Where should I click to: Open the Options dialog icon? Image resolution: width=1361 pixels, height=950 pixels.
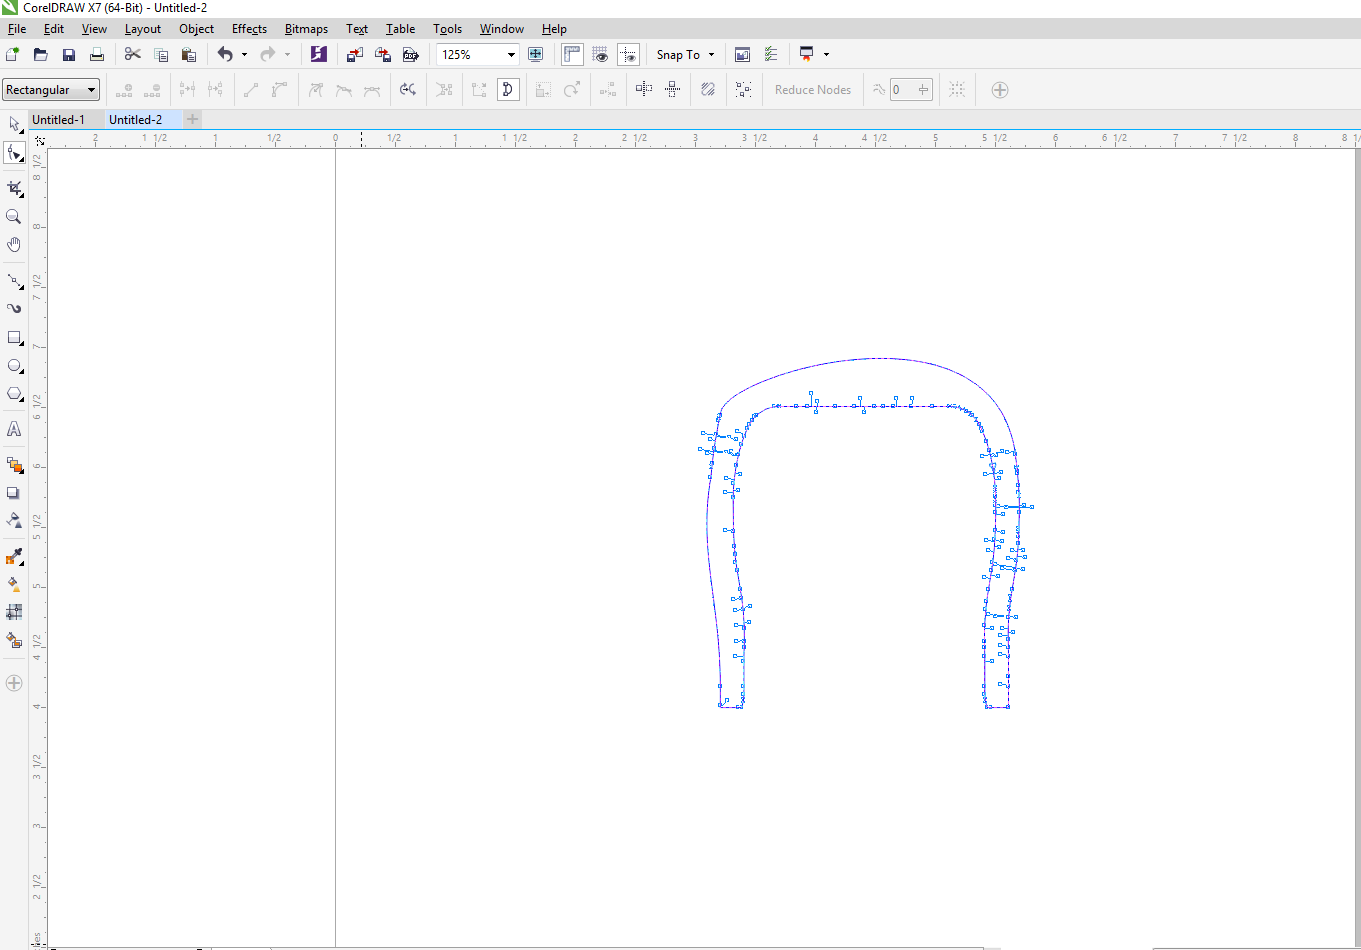(x=771, y=55)
